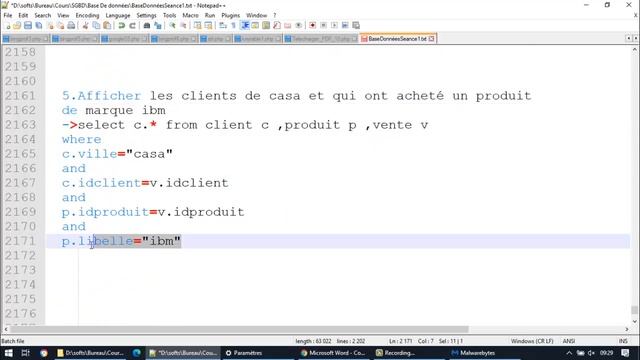This screenshot has width=640, height=360.
Task: Click the horizontal scrollbar thumb
Action: (239, 329)
